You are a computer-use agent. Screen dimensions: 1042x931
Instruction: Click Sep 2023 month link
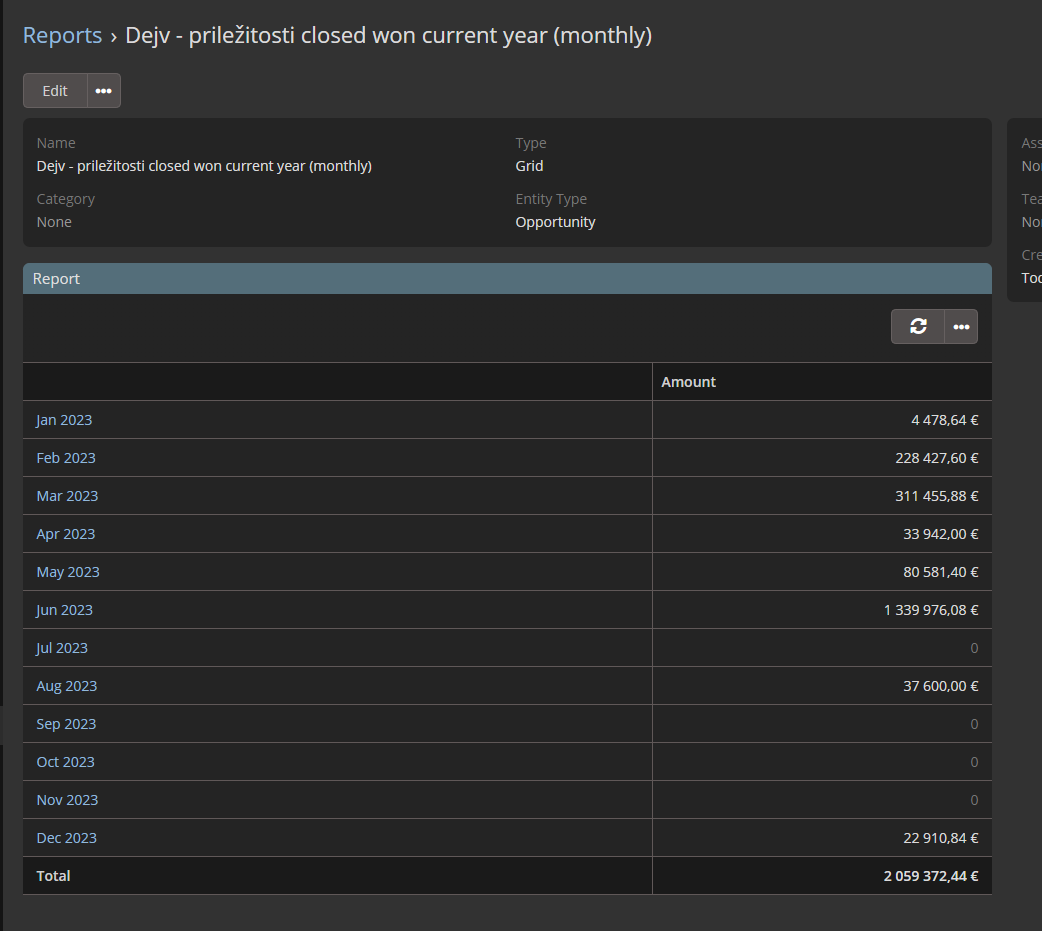66,724
